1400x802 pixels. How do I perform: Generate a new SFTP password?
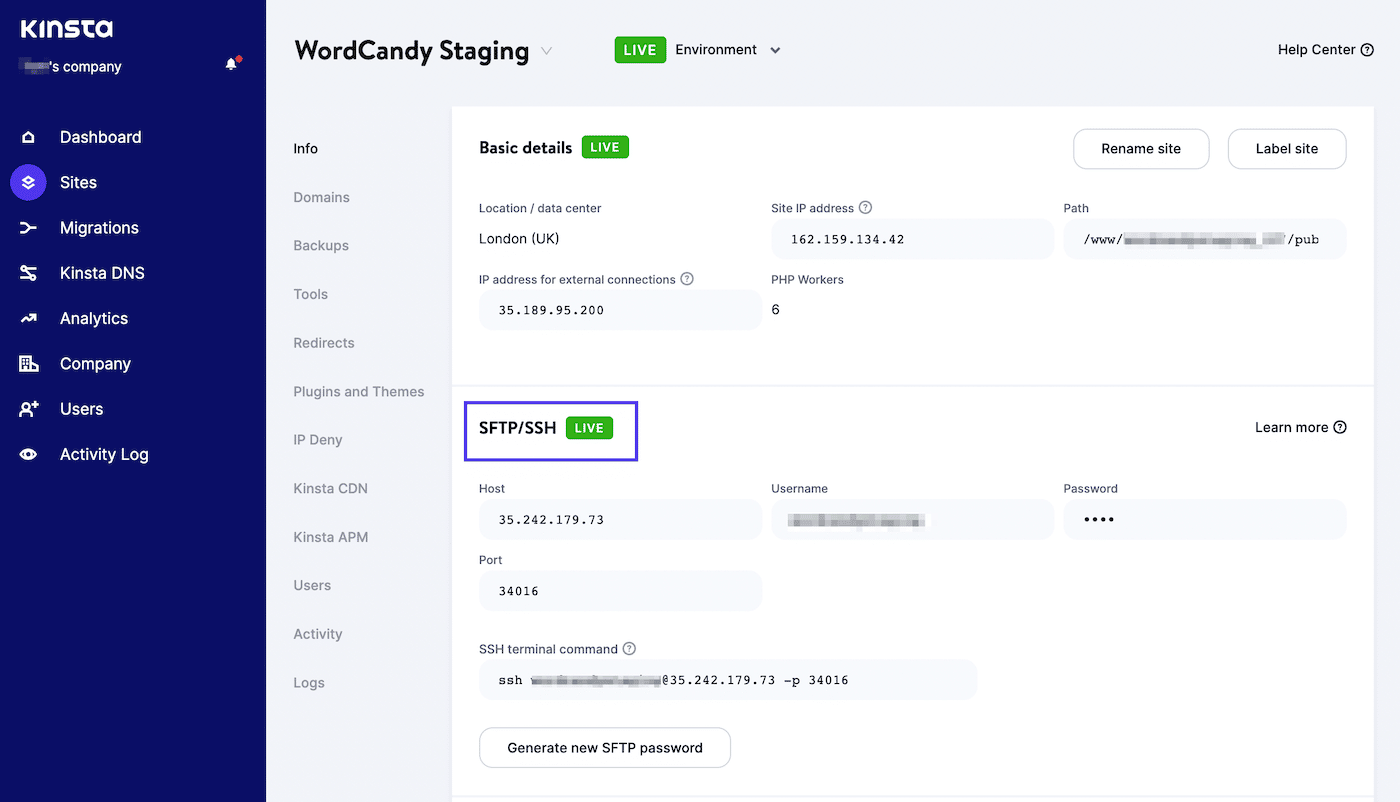(x=604, y=747)
